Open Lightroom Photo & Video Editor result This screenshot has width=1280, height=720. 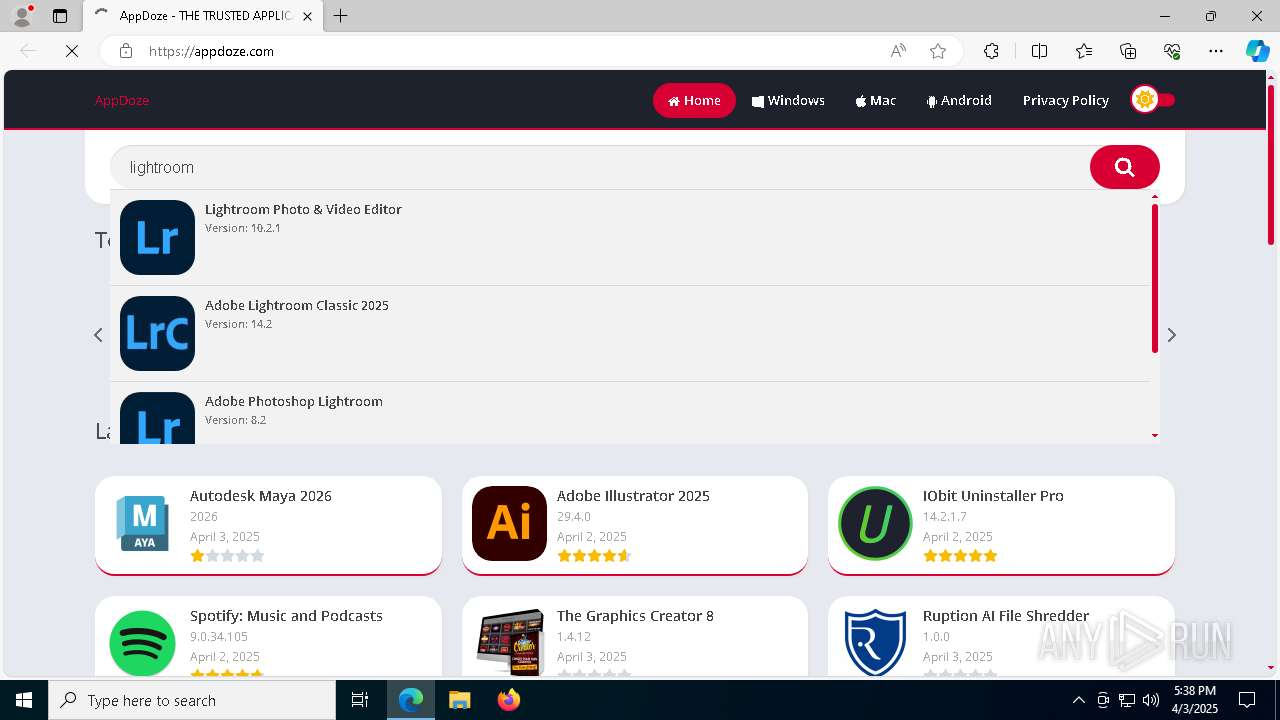click(x=303, y=209)
